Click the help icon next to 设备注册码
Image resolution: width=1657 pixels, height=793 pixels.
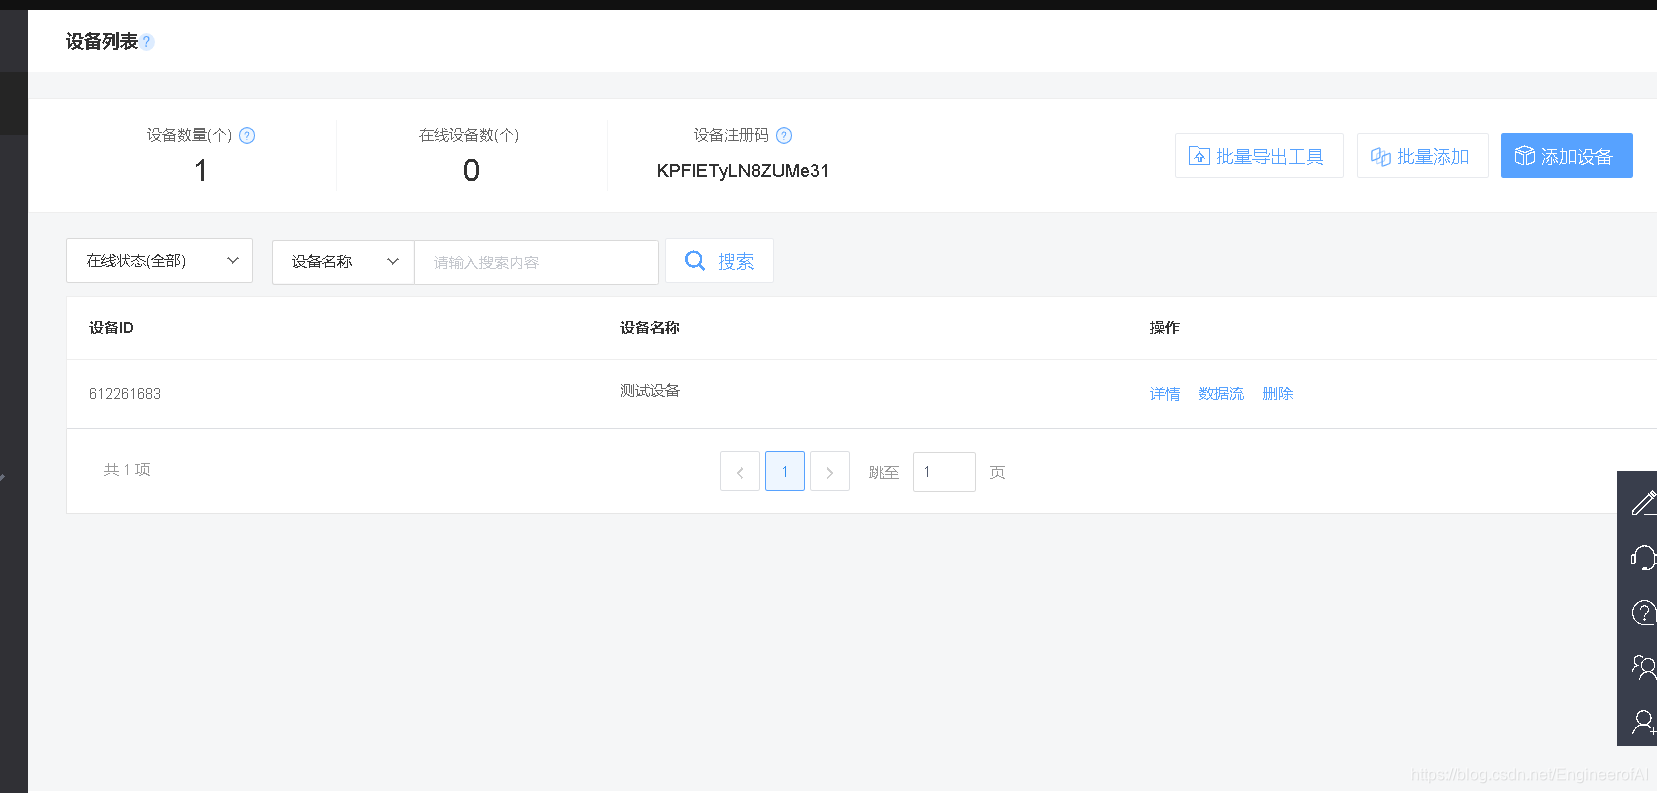[784, 136]
